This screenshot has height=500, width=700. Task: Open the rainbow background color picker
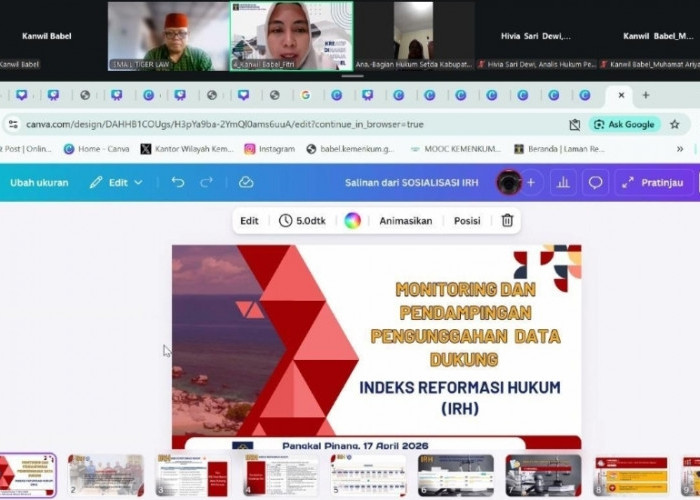click(352, 221)
